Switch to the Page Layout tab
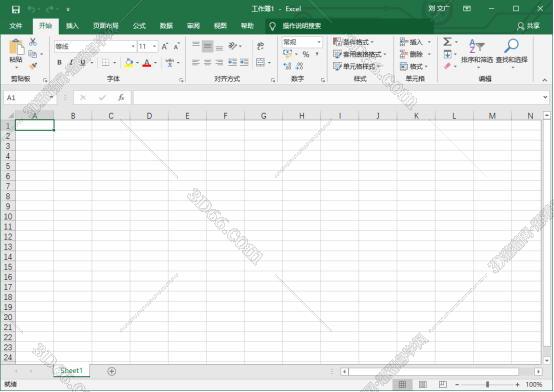The height and width of the screenshot is (392, 554). coord(105,26)
